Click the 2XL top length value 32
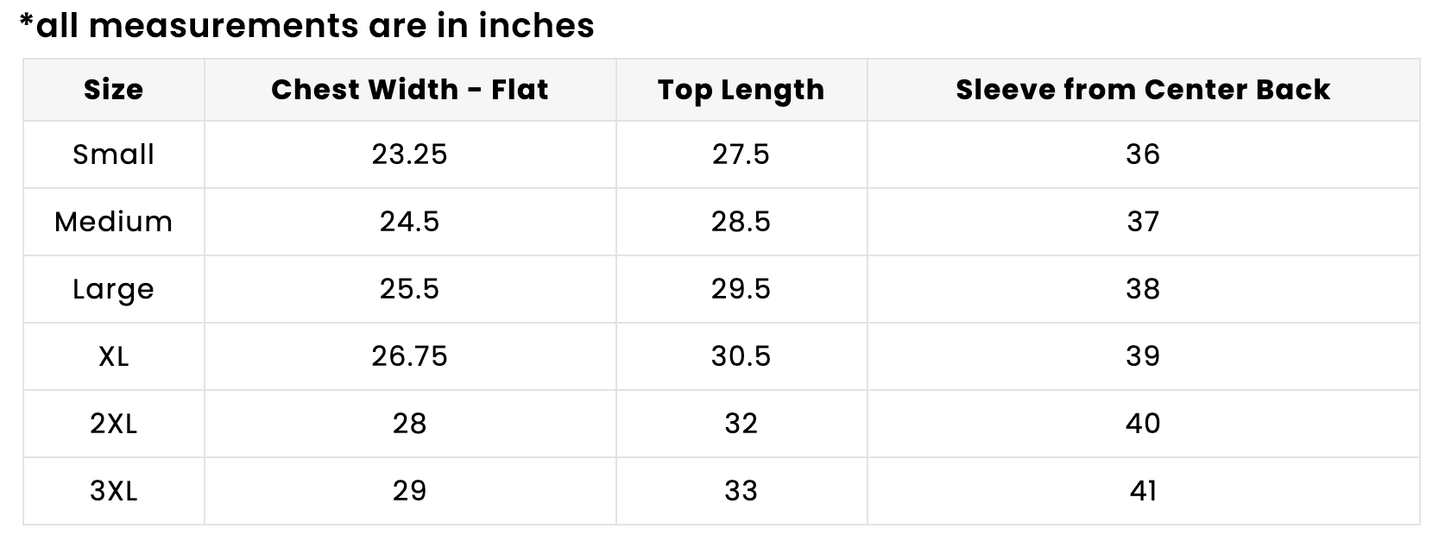Screen dimensions: 1445x560 click(741, 424)
